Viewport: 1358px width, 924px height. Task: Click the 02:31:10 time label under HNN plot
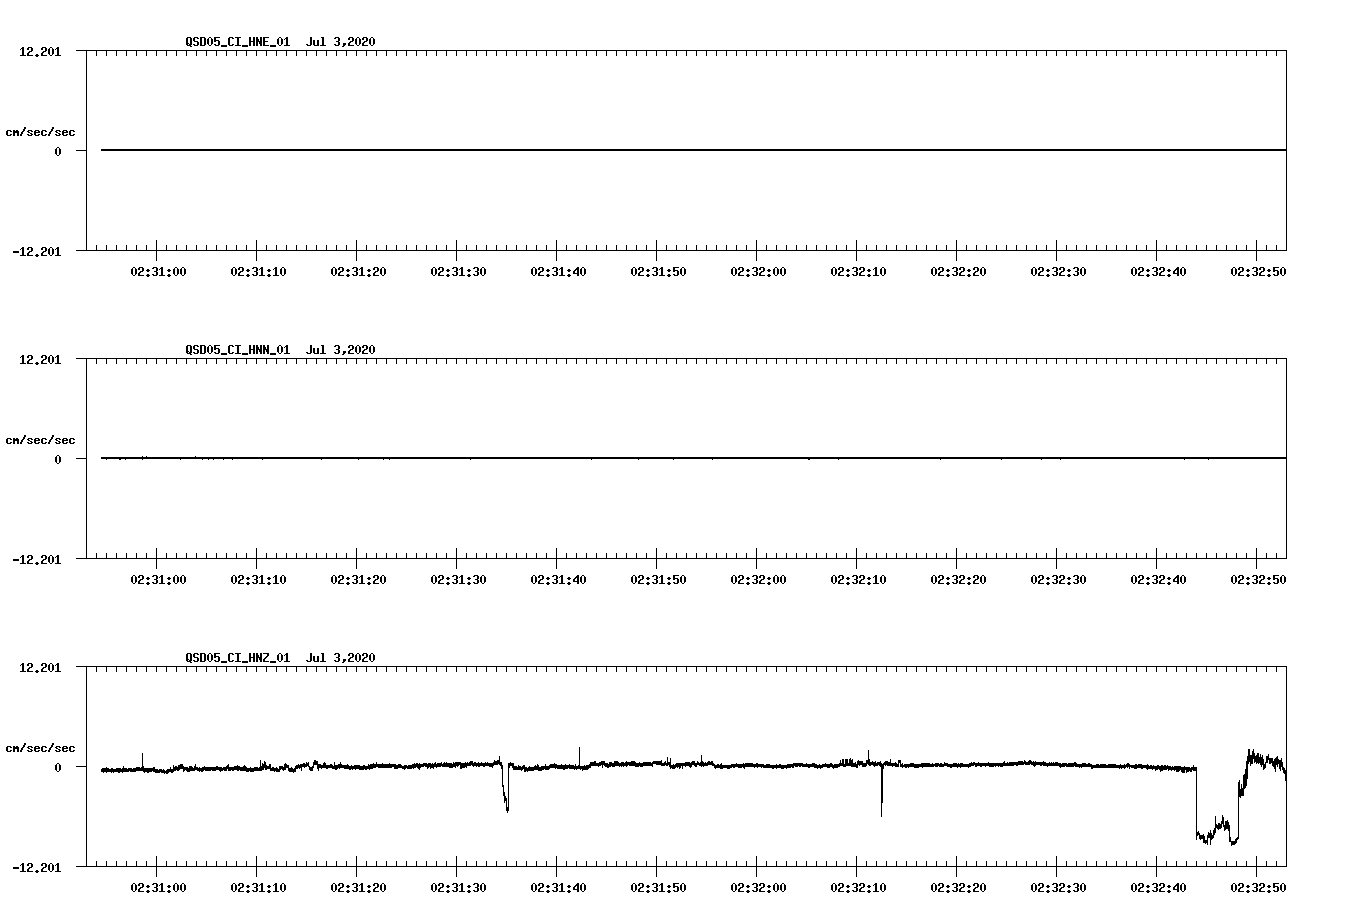coord(258,579)
